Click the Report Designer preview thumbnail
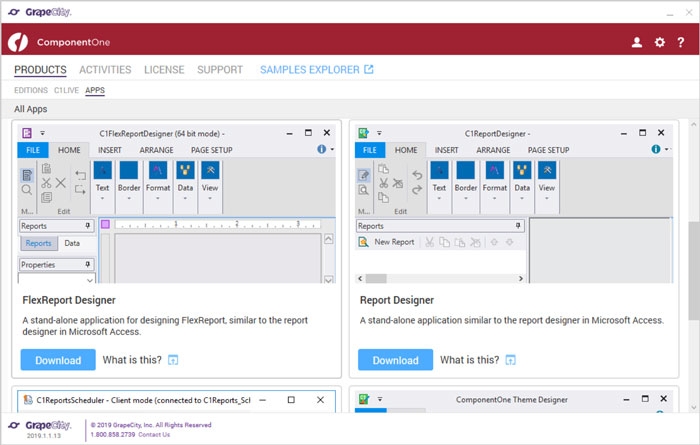The height and width of the screenshot is (445, 700). tap(514, 204)
